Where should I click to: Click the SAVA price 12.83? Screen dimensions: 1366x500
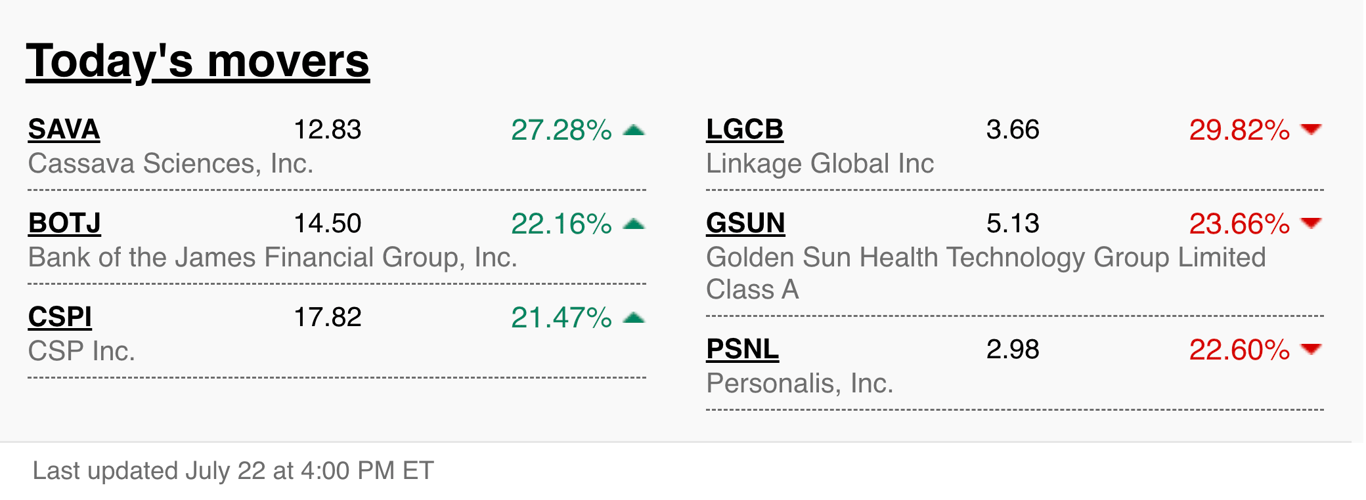point(327,130)
